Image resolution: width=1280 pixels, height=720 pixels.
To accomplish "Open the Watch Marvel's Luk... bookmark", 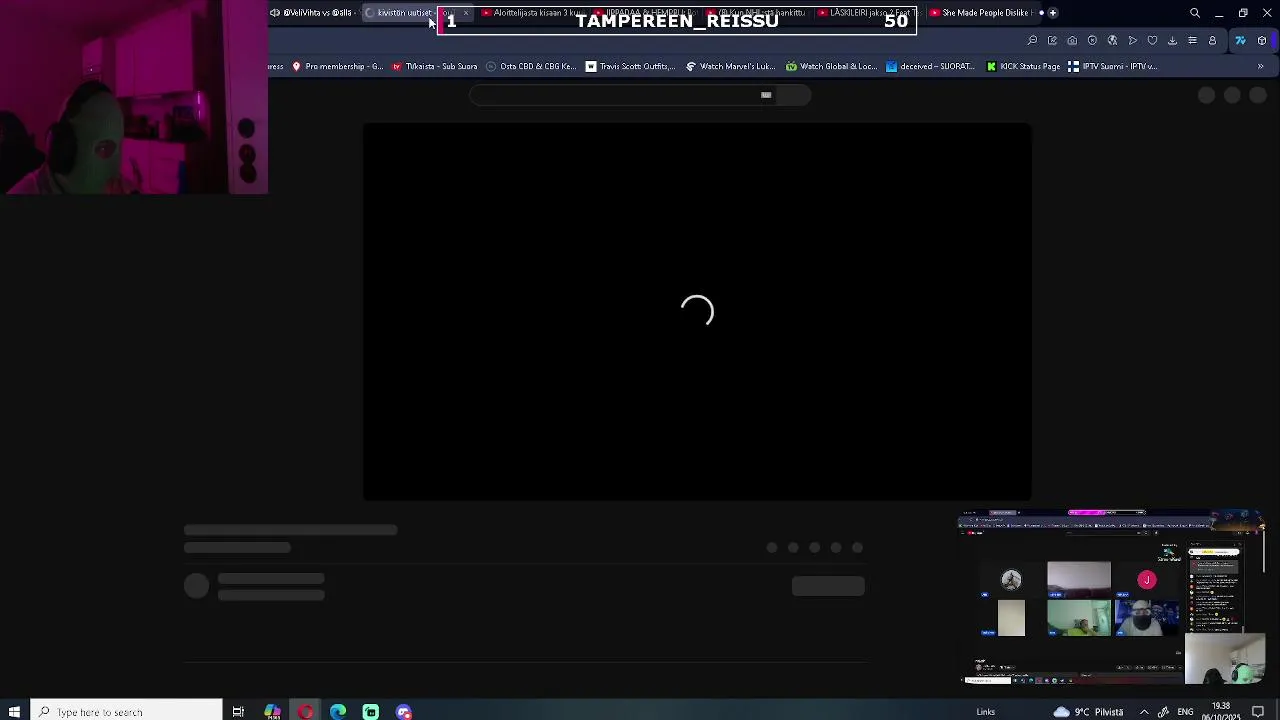I will point(730,67).
